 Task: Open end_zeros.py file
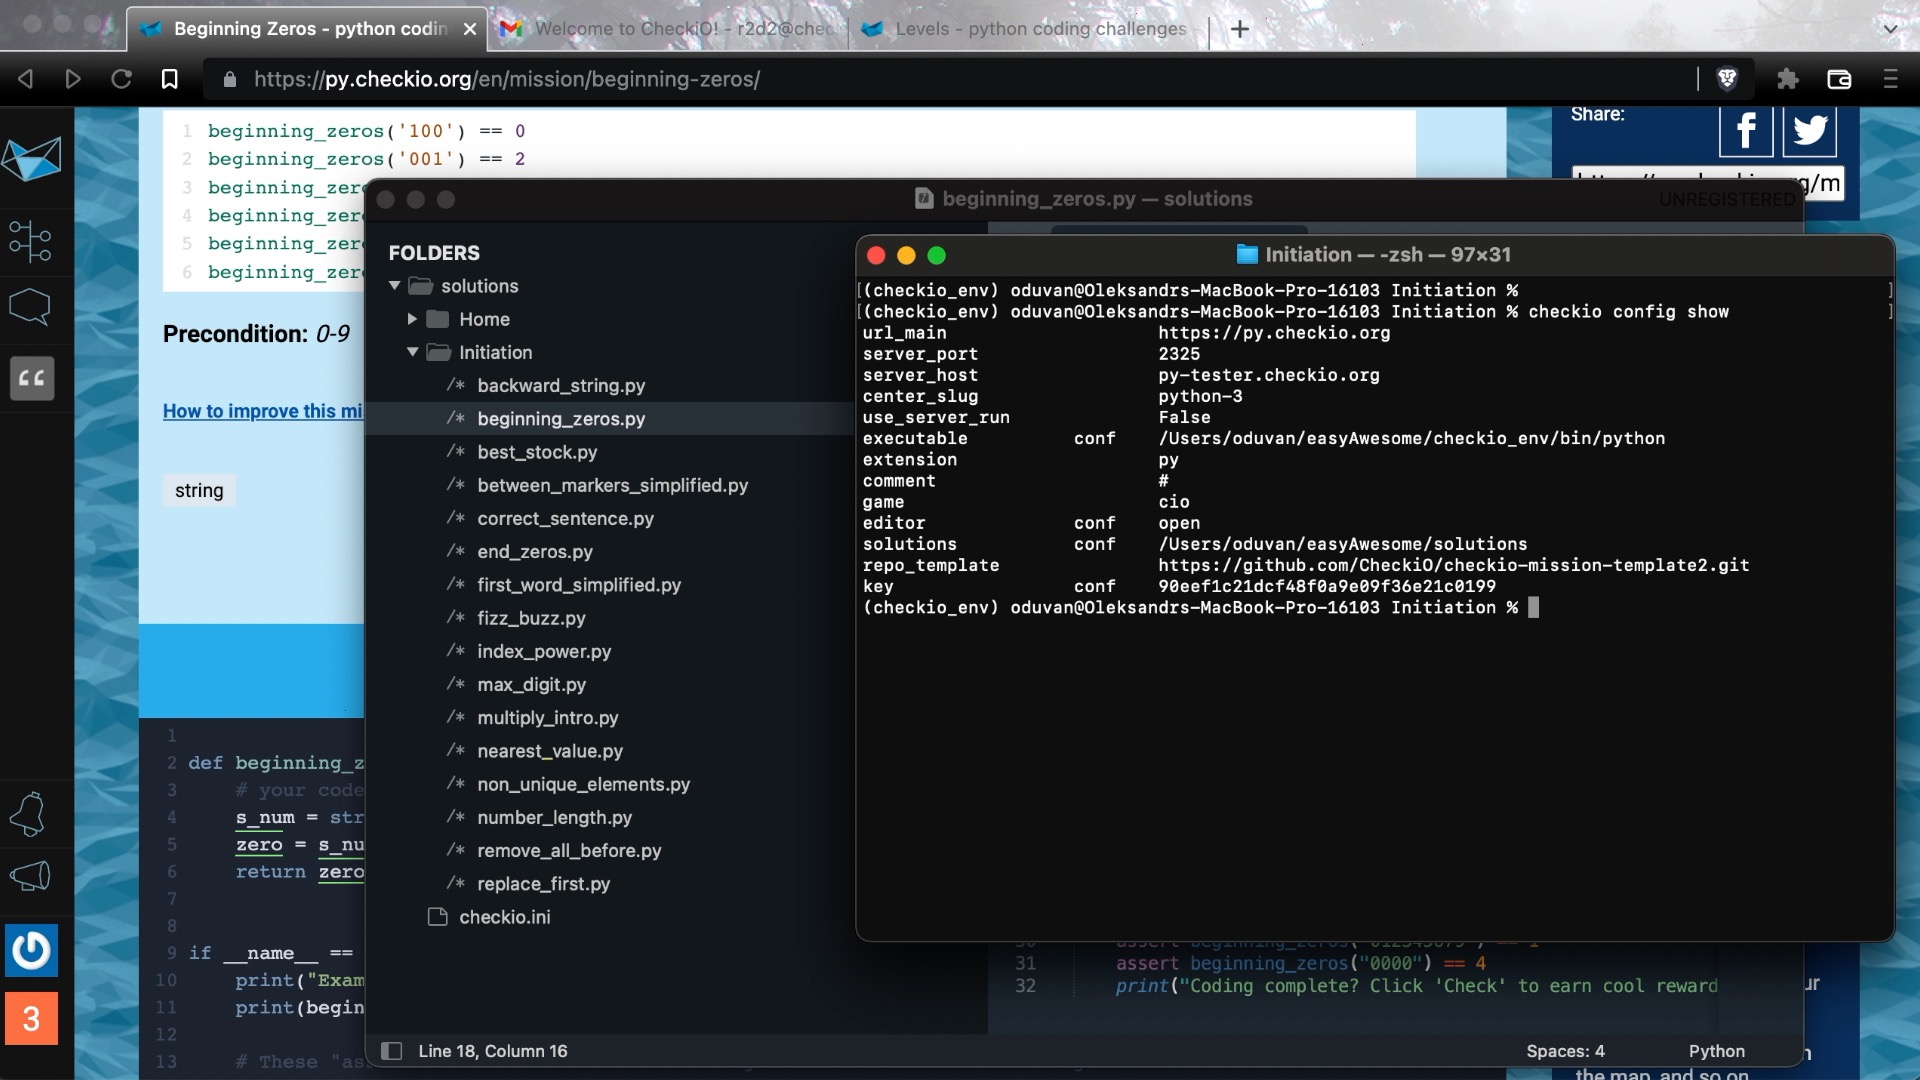click(535, 551)
